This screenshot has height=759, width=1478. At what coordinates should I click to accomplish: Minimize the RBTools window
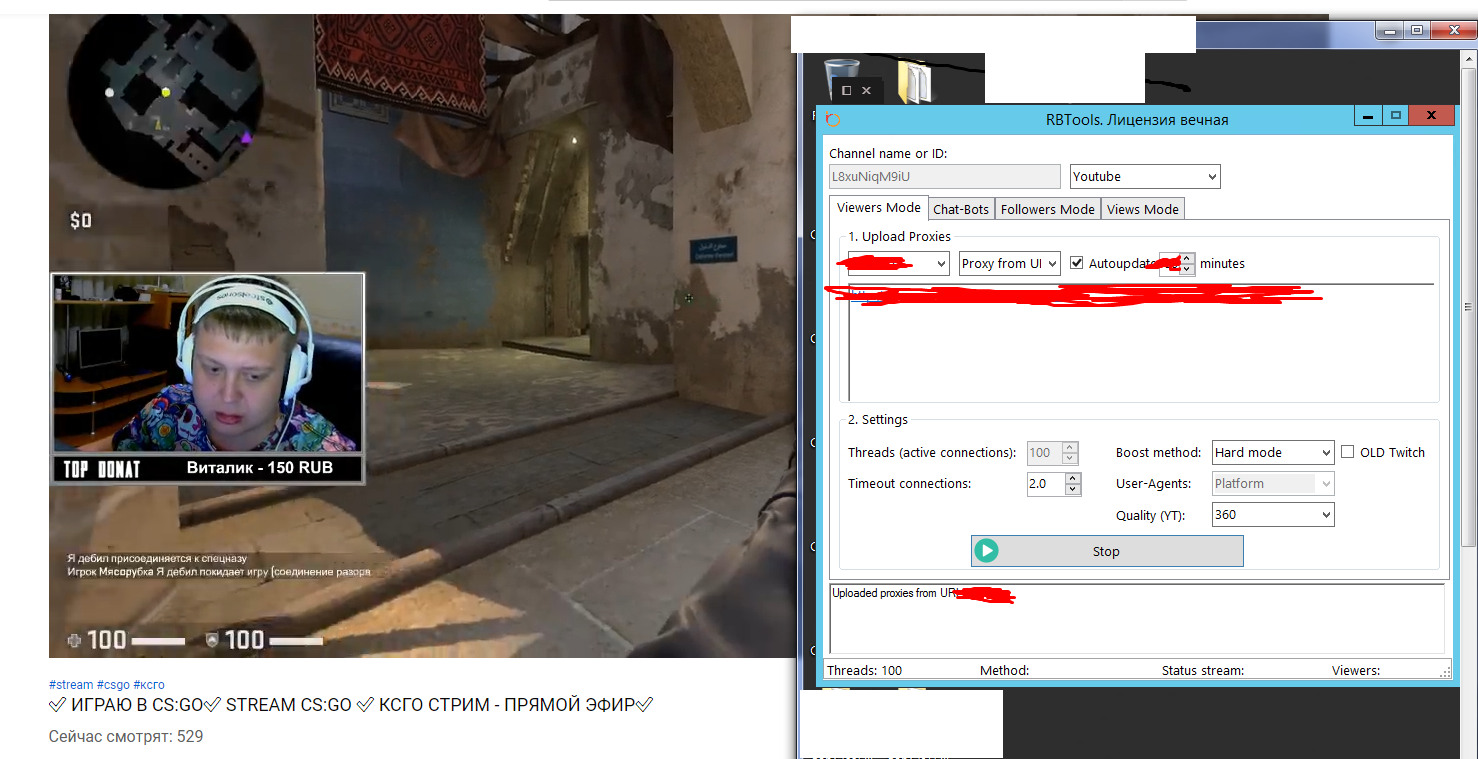[1368, 116]
